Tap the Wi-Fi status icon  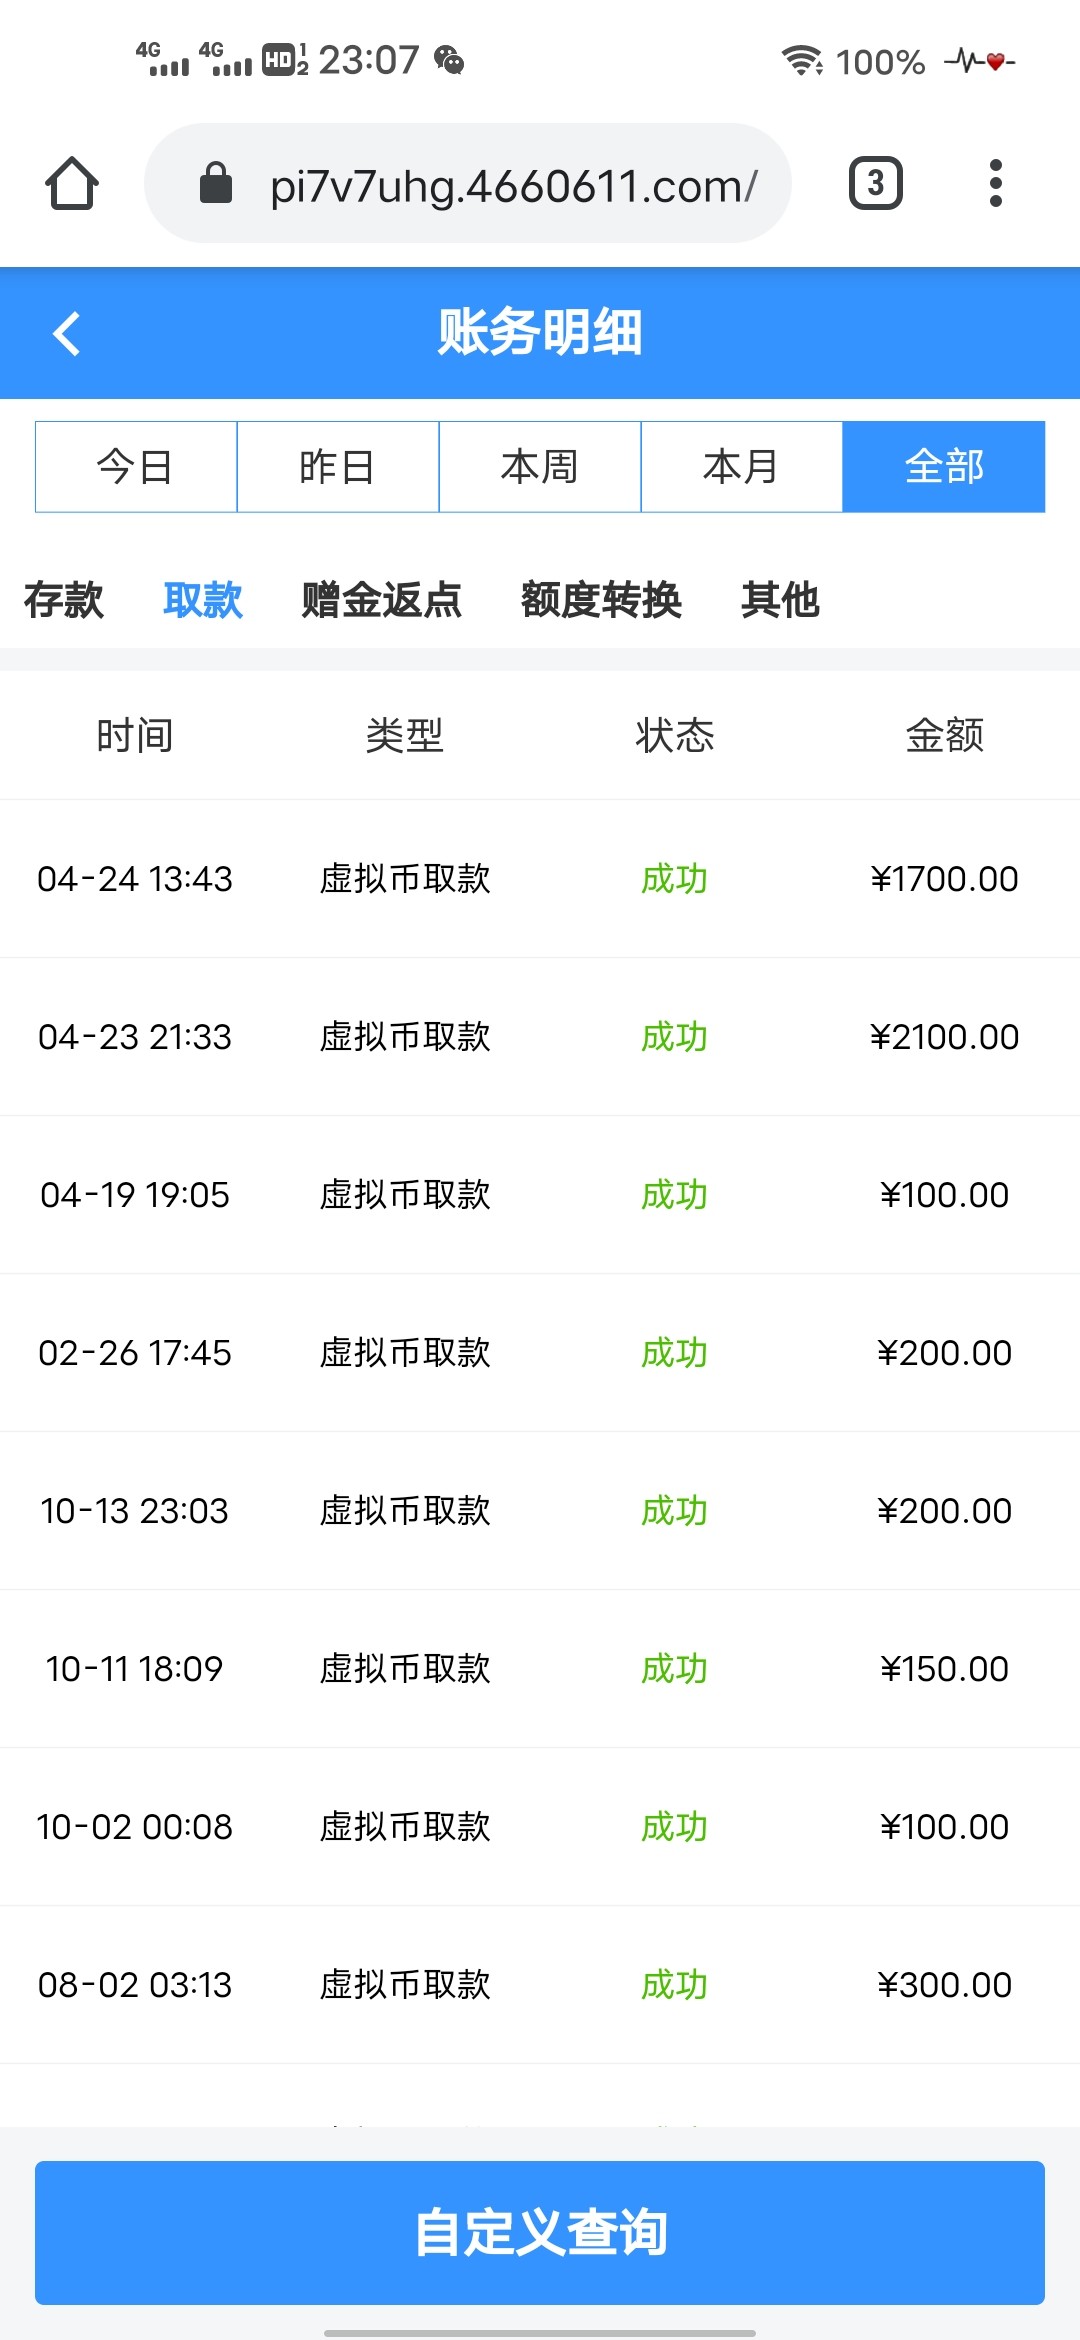[801, 61]
